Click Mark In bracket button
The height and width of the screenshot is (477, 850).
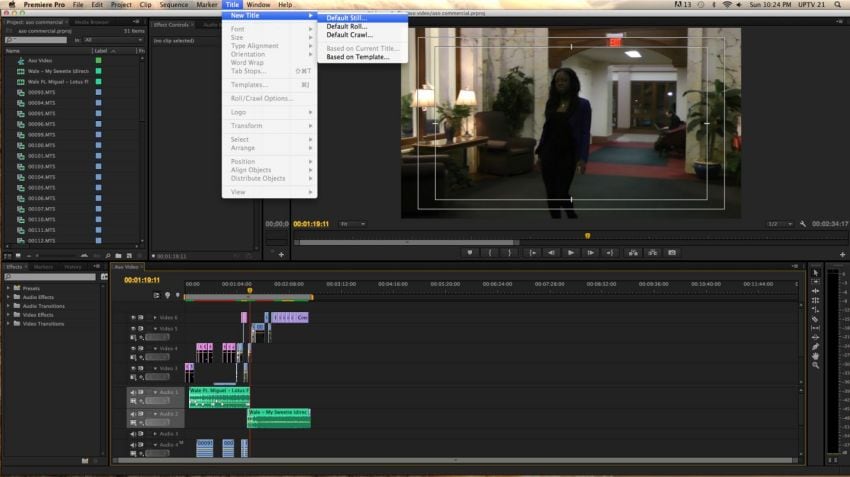coord(490,253)
